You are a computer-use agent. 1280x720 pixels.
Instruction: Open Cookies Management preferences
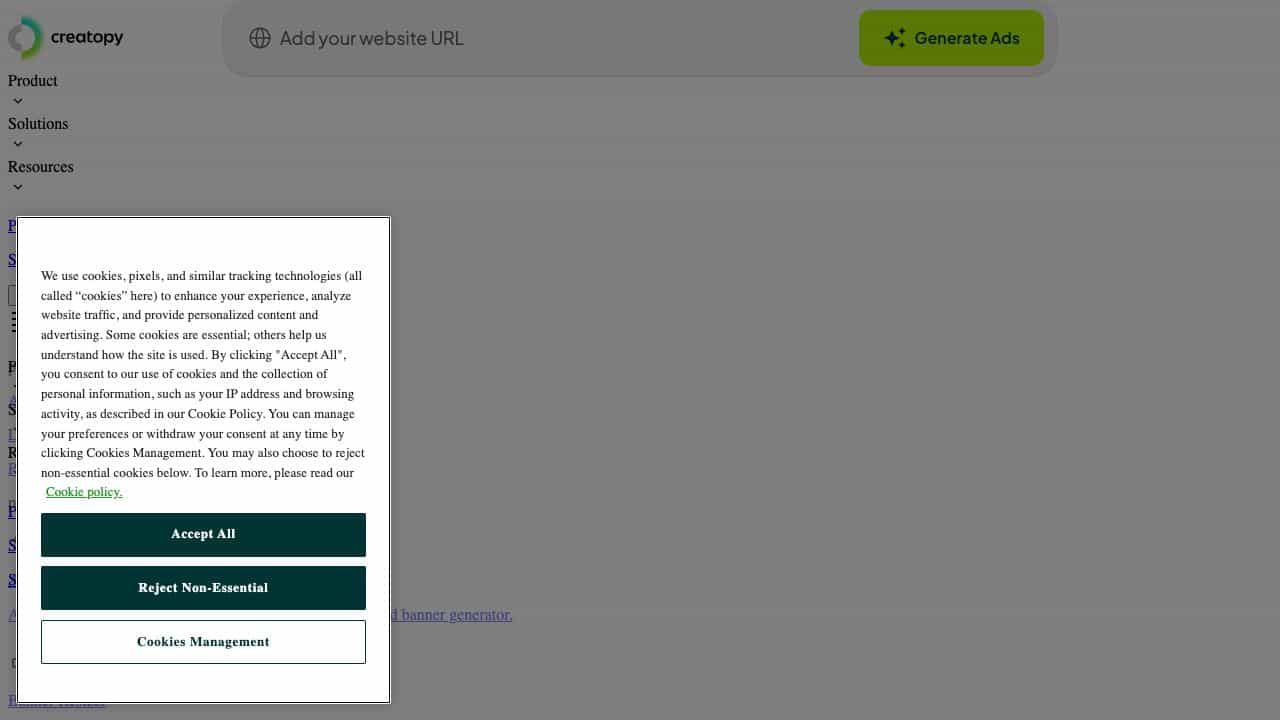203,642
